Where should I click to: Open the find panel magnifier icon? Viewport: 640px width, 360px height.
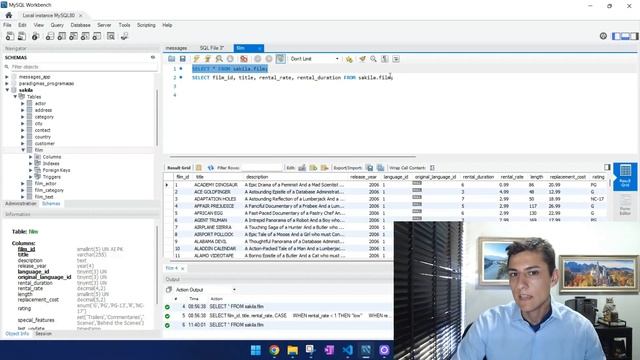tap(373, 59)
